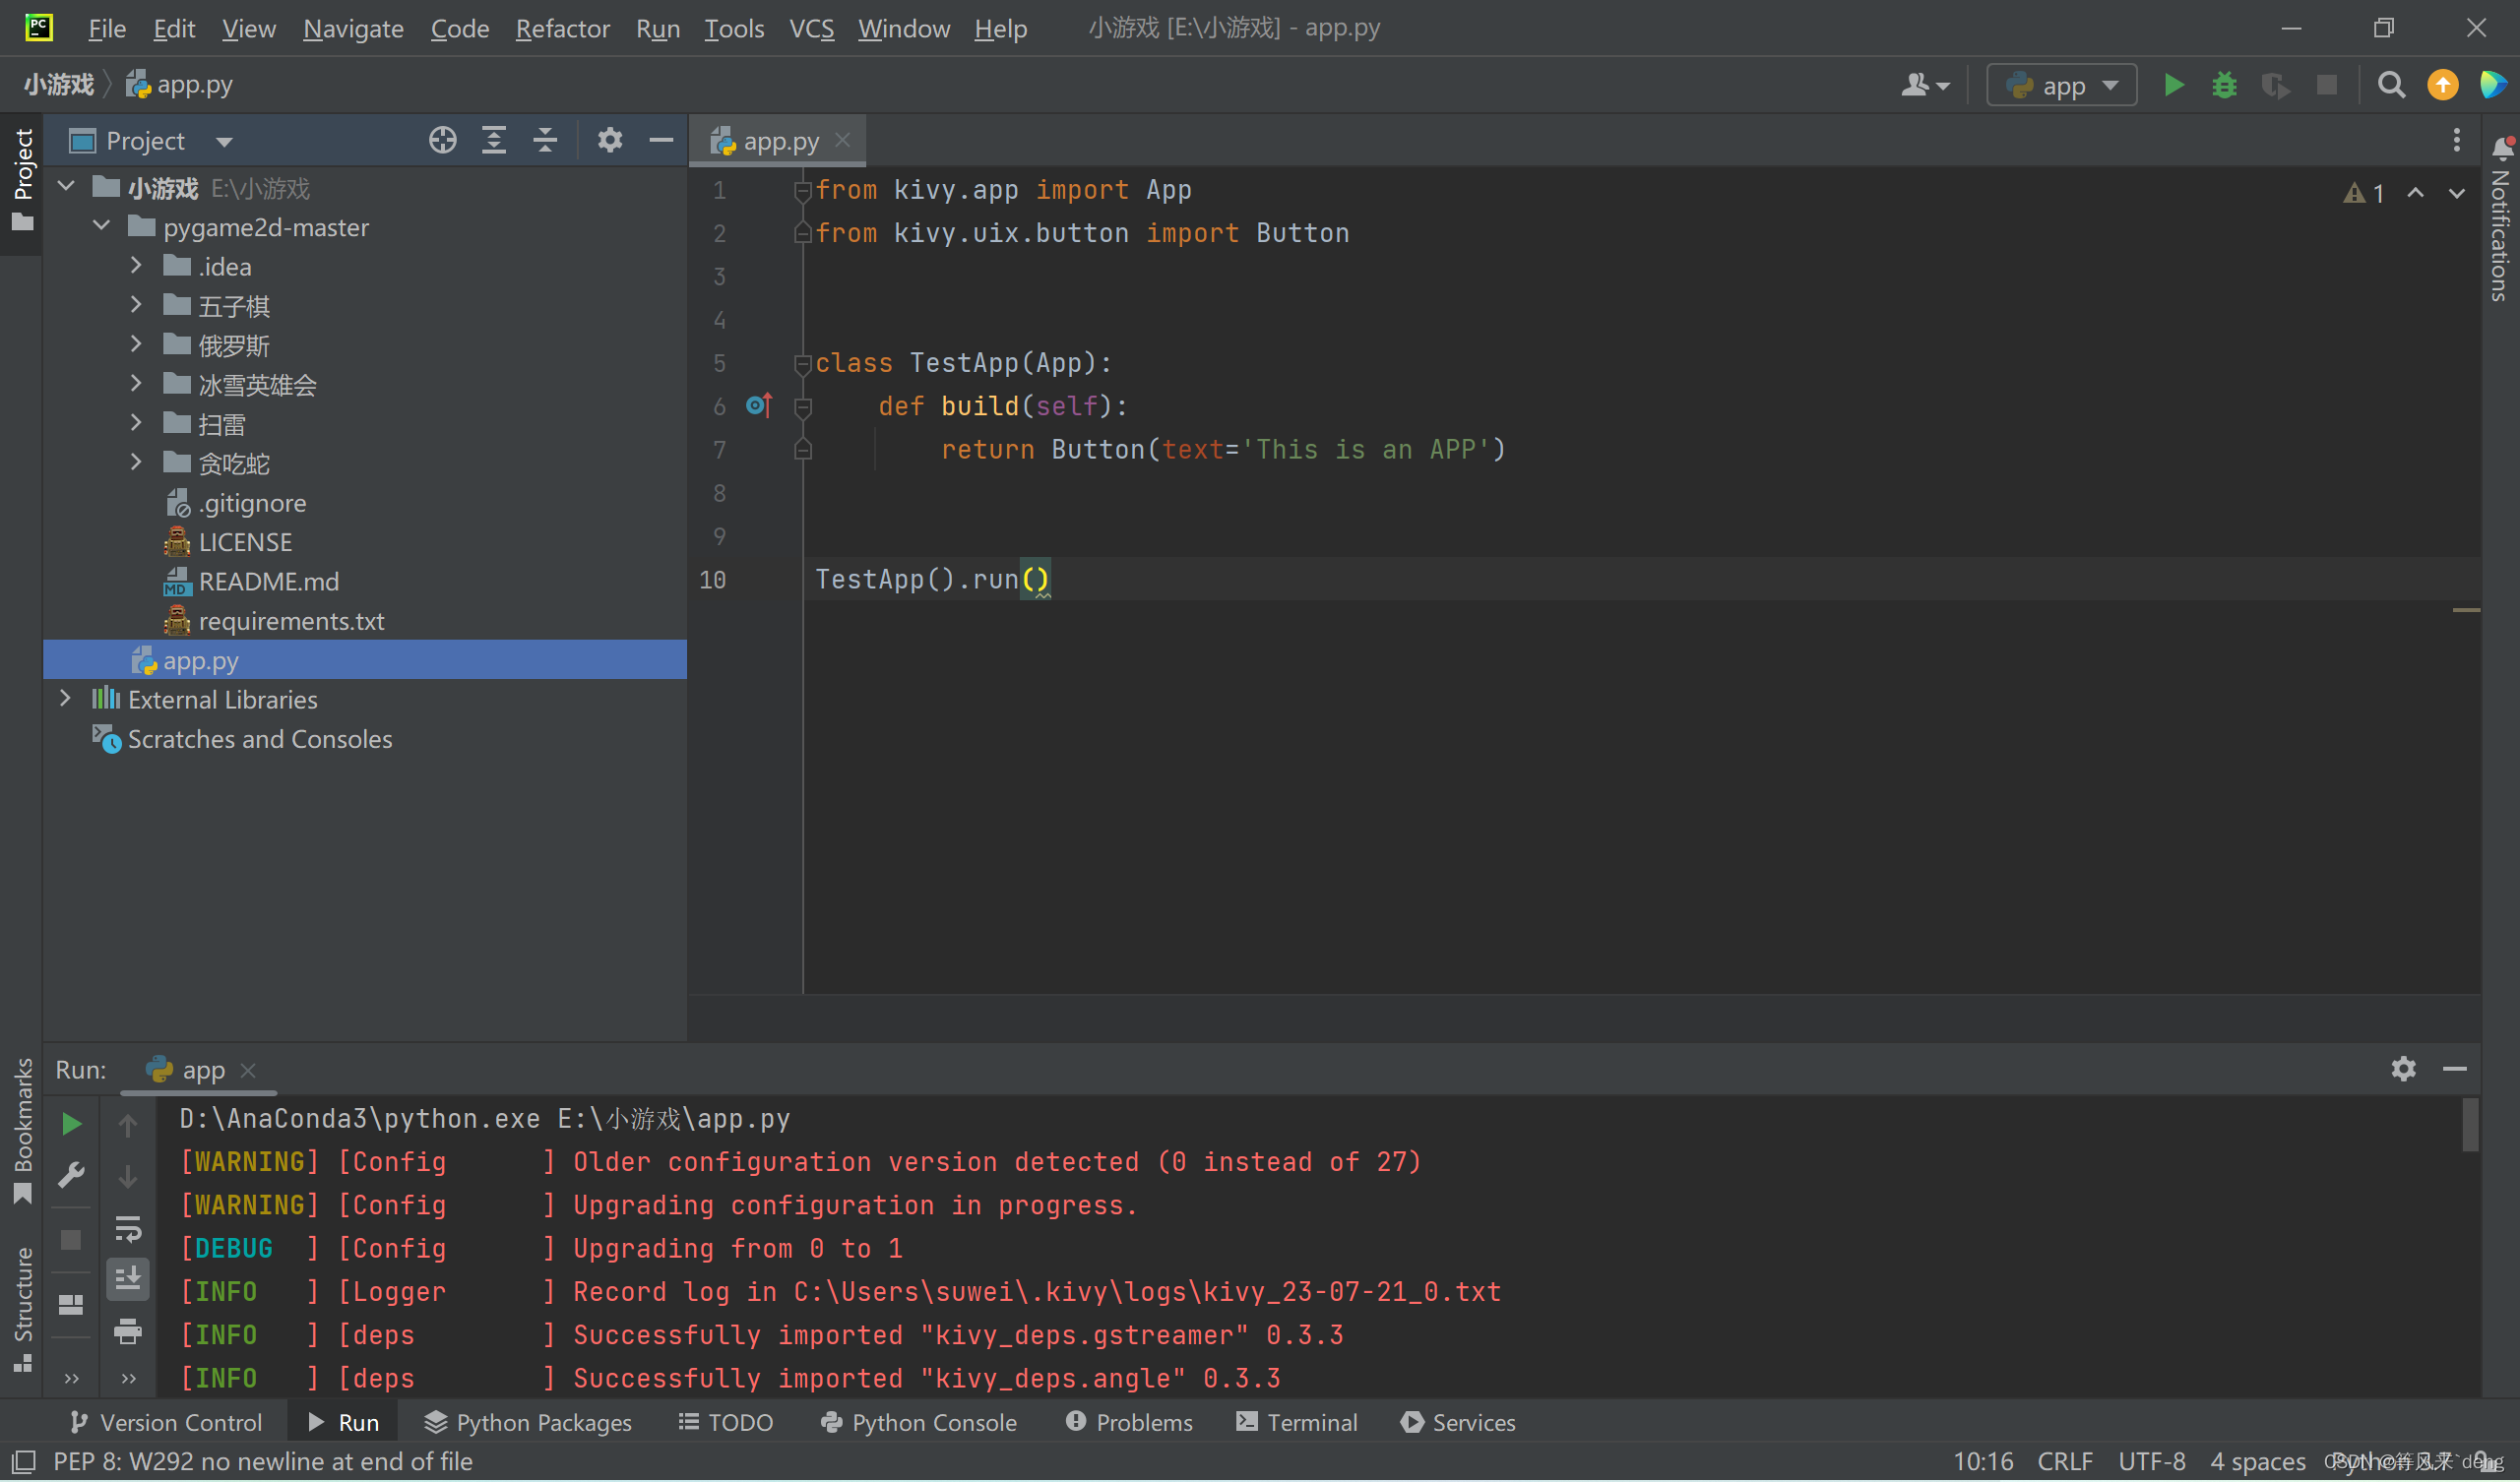Select Open File in the Project toolbar crosshair icon

442,140
